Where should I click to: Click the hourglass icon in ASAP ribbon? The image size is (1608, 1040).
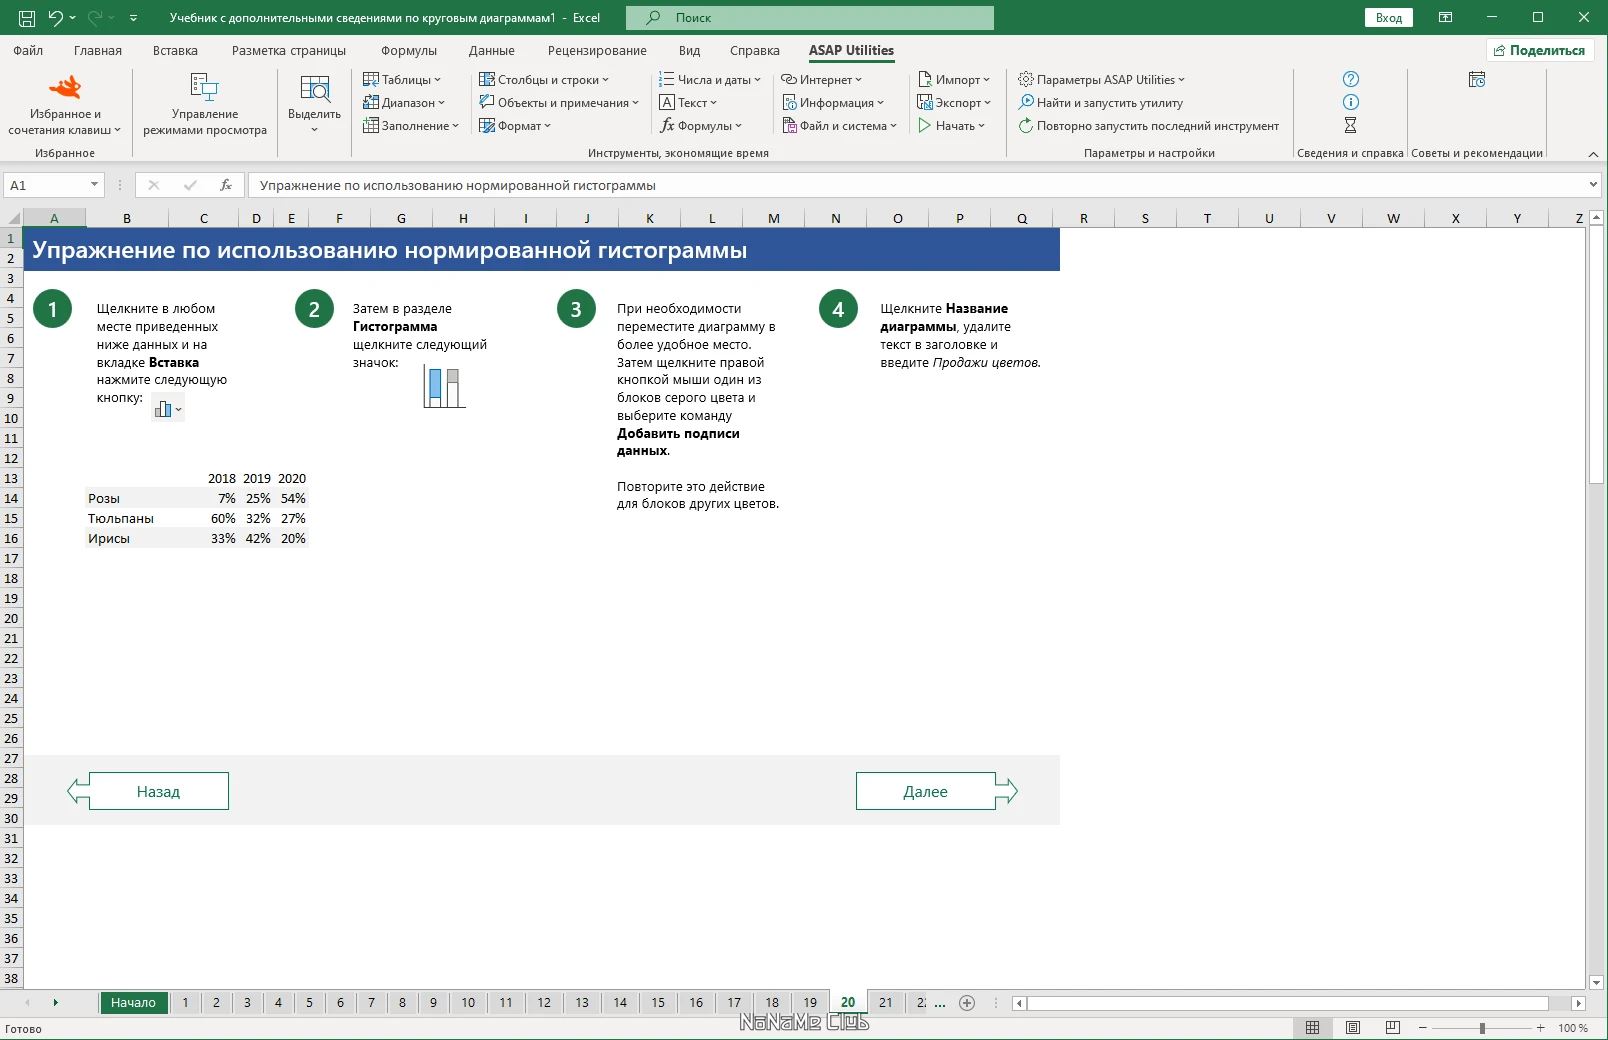pyautogui.click(x=1351, y=125)
